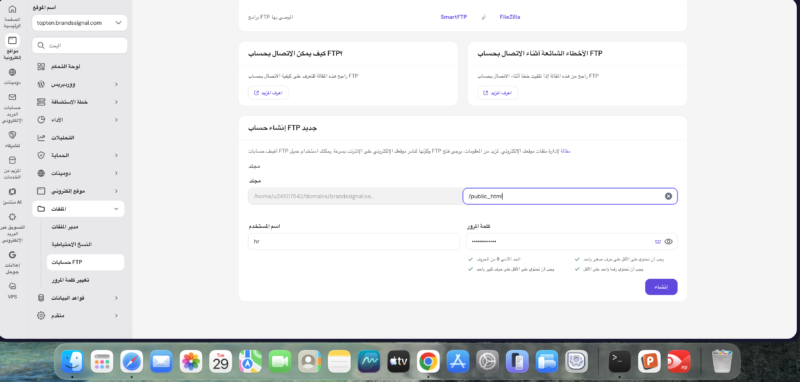Toggle password visibility with the eye icon
The width and height of the screenshot is (800, 382).
tap(669, 242)
